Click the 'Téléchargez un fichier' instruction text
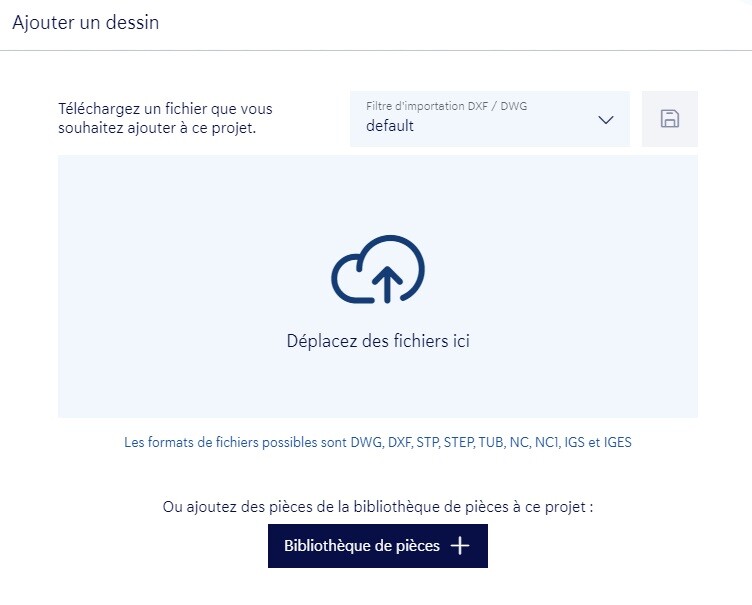 pos(165,108)
